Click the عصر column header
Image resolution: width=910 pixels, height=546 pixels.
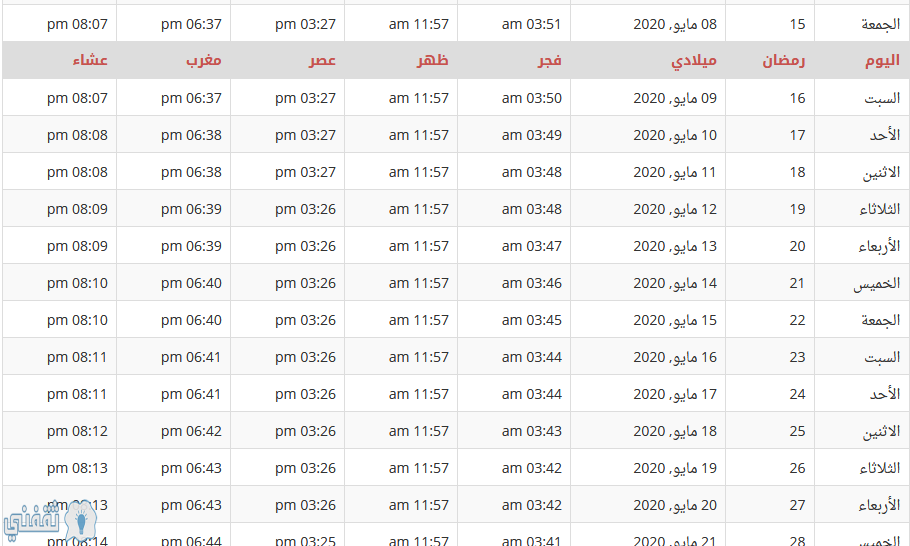[x=322, y=60]
